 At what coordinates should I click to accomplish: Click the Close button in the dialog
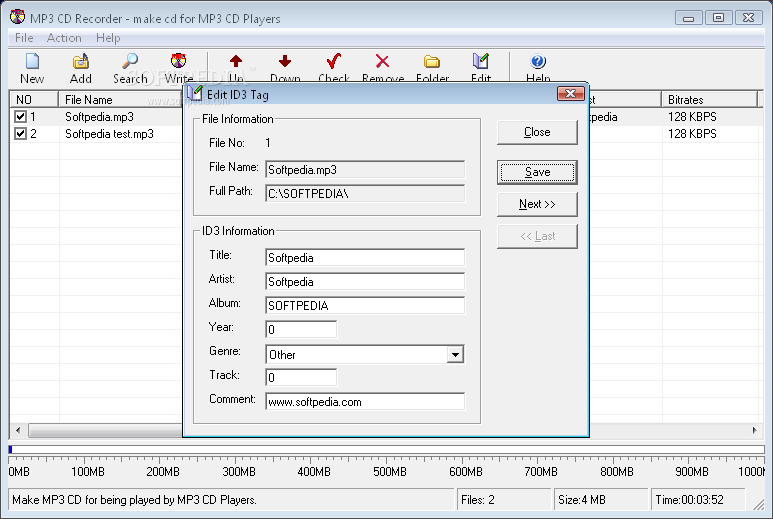pyautogui.click(x=537, y=132)
